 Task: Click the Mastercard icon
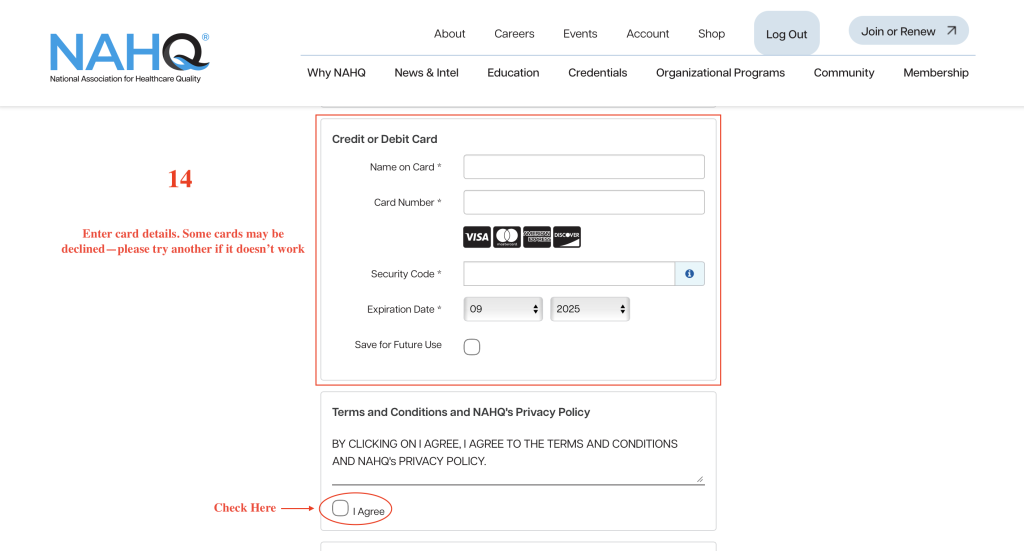[507, 237]
